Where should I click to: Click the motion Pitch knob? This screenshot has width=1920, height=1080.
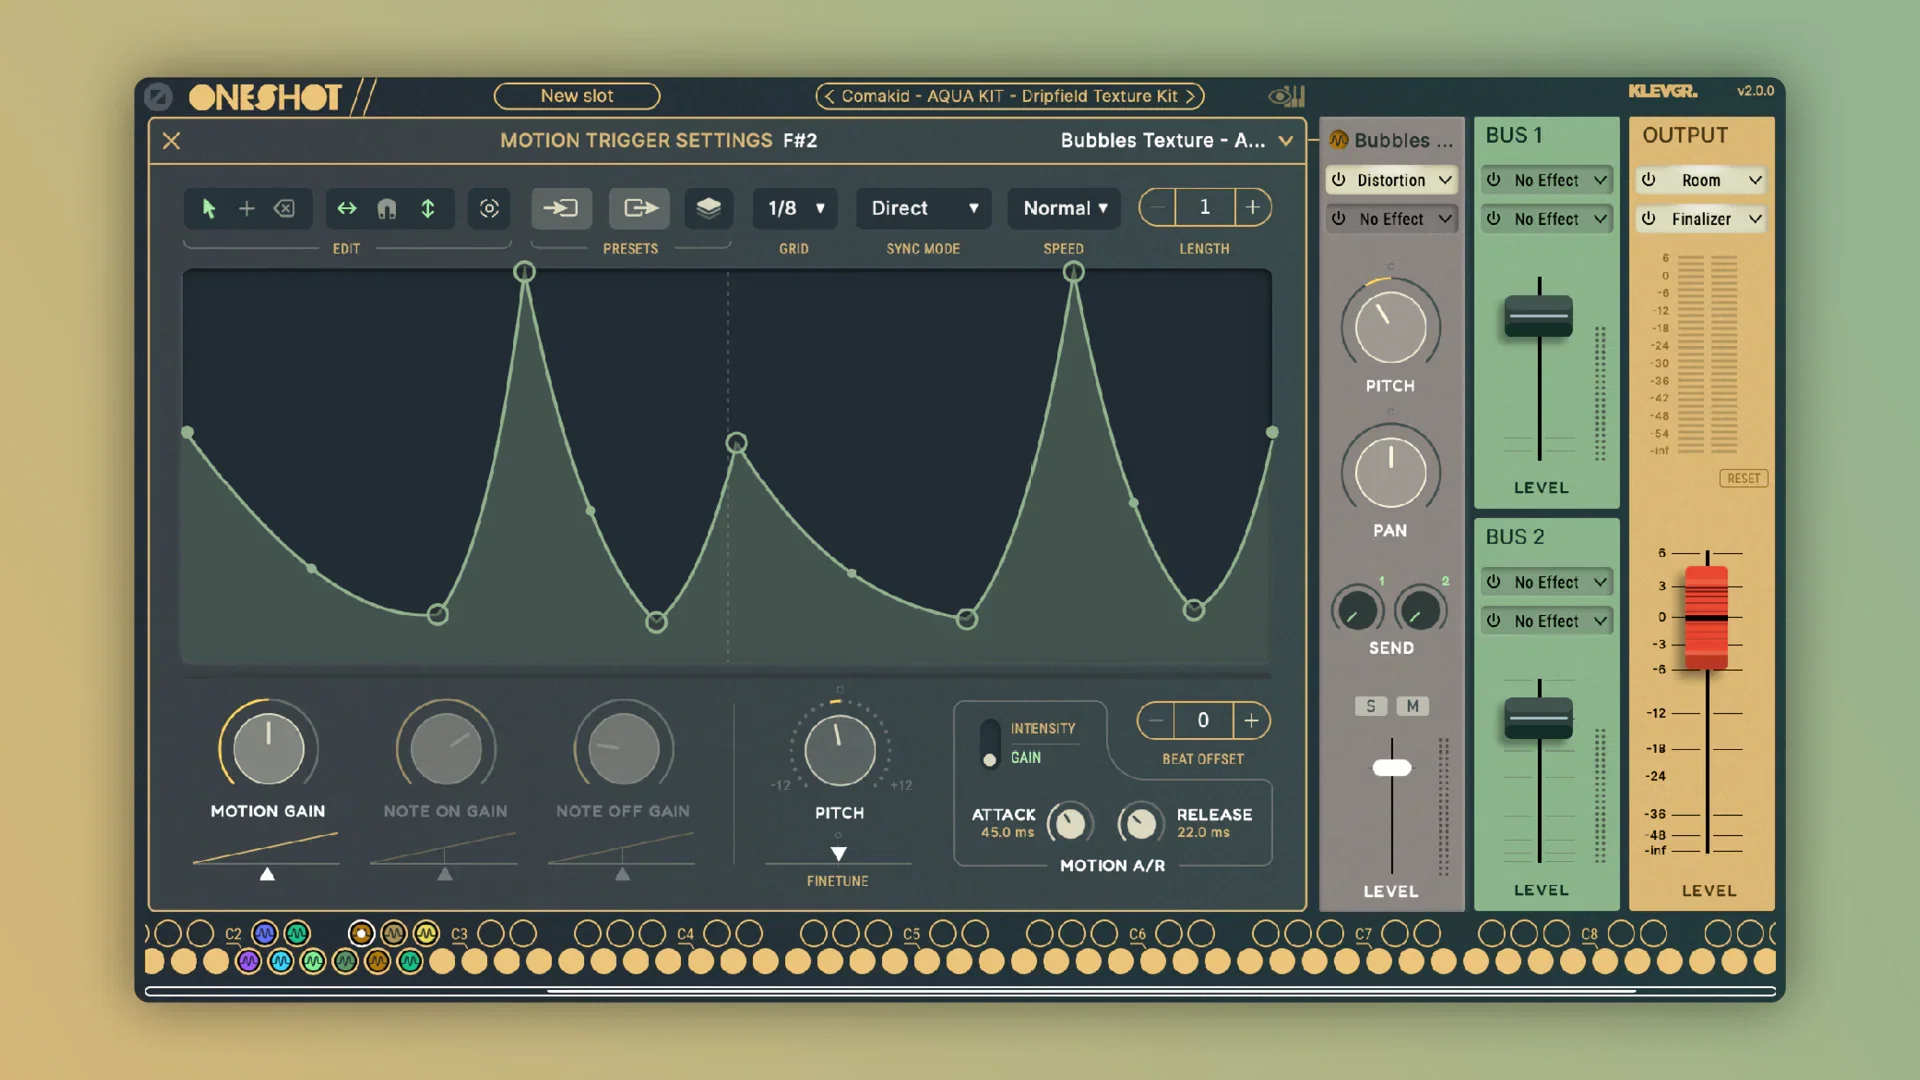pyautogui.click(x=839, y=750)
